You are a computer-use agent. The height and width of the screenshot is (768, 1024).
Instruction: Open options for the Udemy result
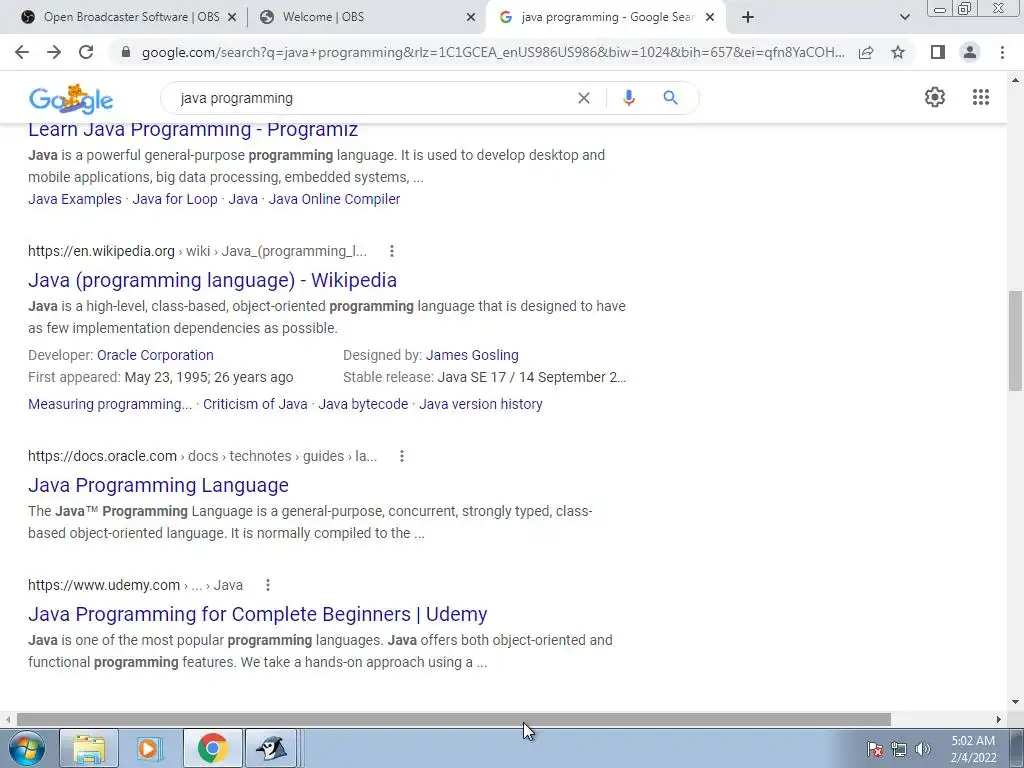[x=268, y=585]
